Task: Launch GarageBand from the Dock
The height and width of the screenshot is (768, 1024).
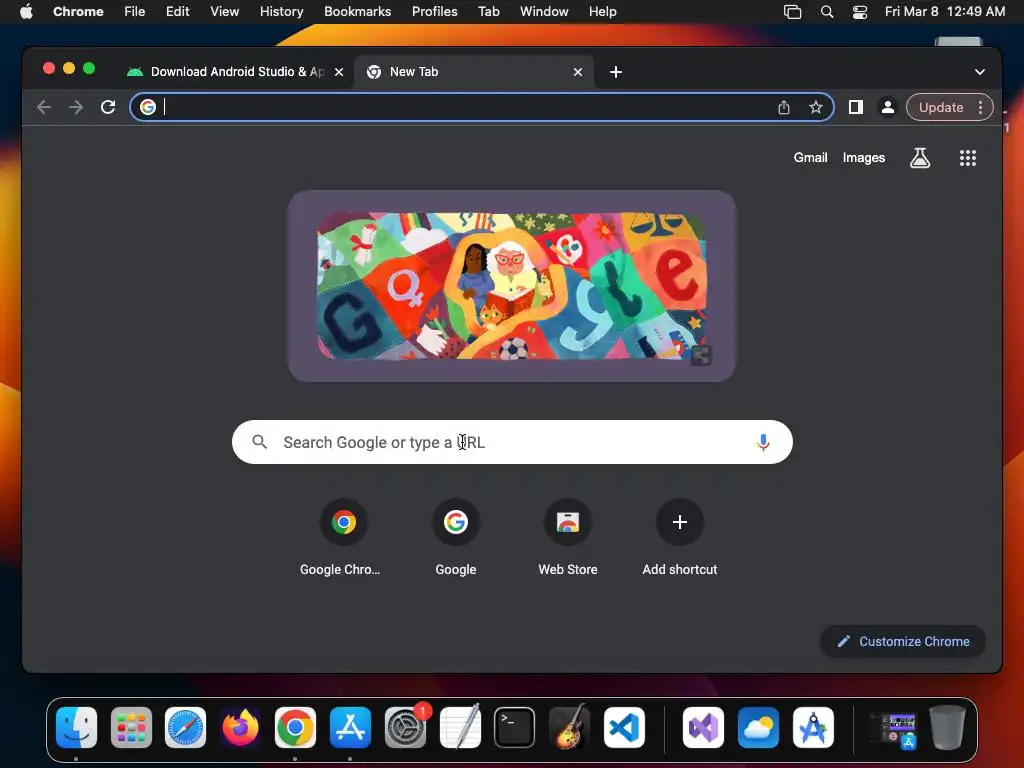Action: pyautogui.click(x=569, y=727)
